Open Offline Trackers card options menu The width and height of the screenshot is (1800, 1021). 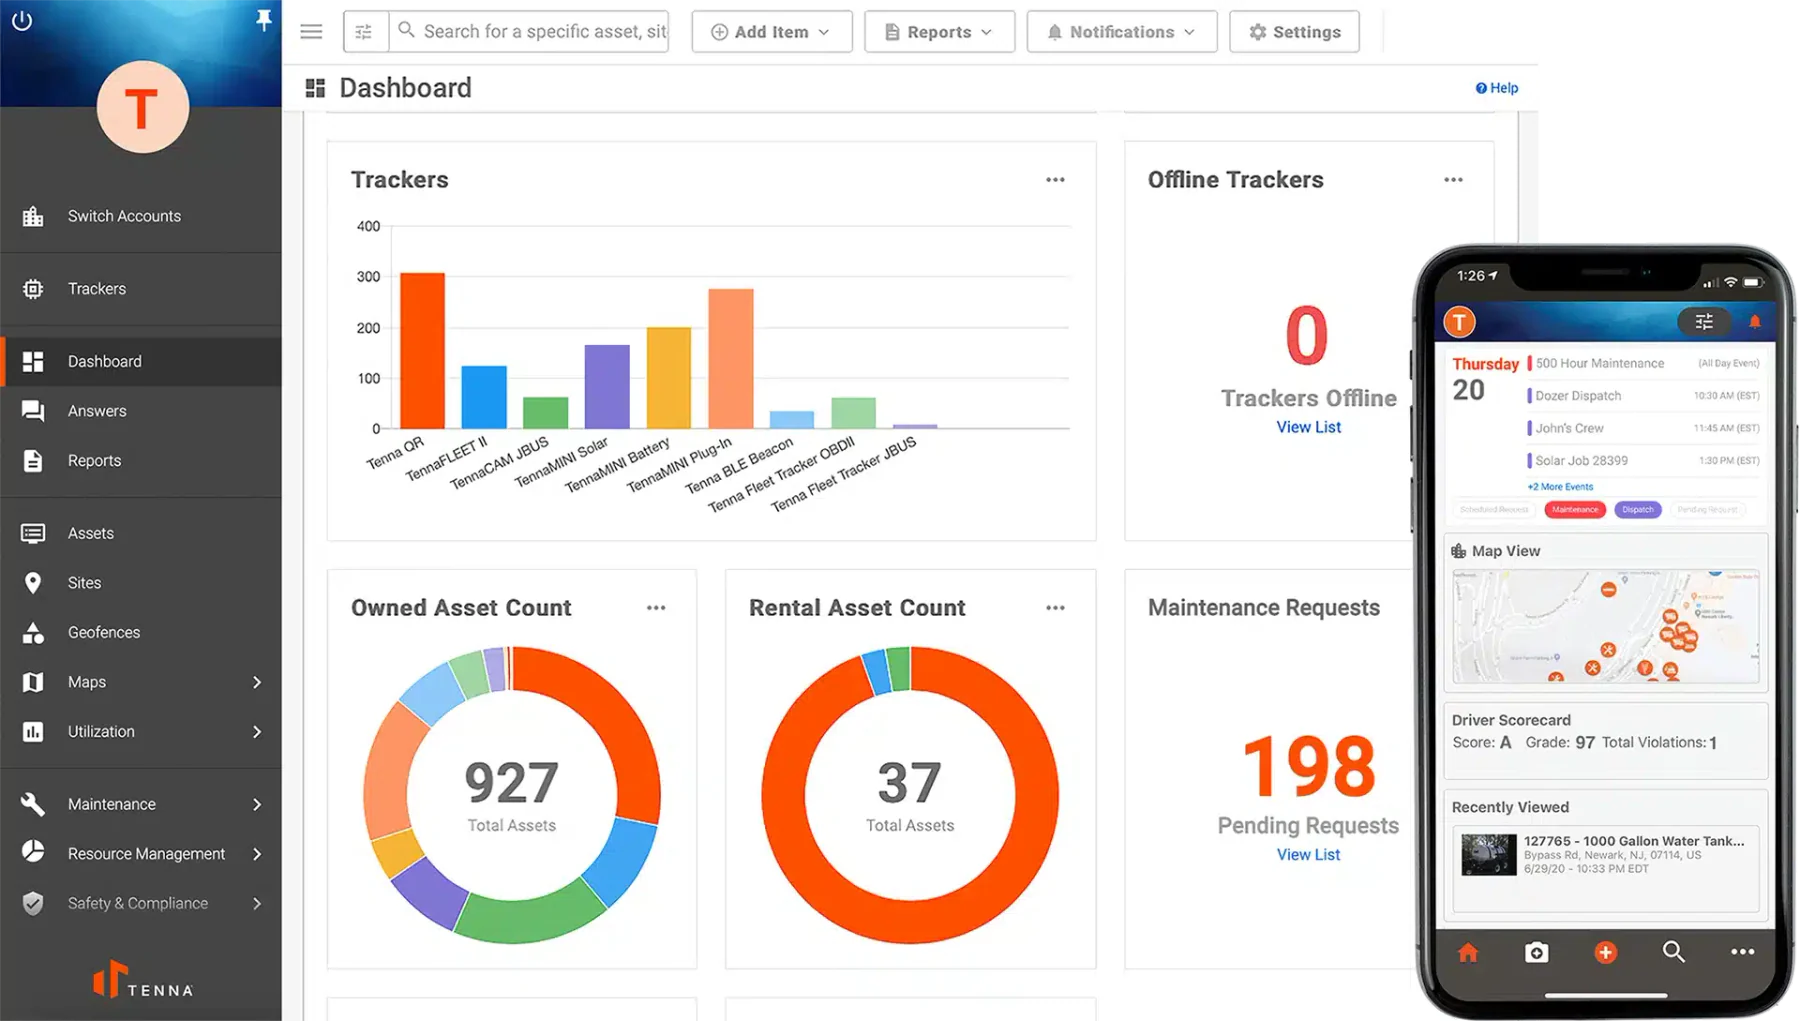pos(1453,180)
